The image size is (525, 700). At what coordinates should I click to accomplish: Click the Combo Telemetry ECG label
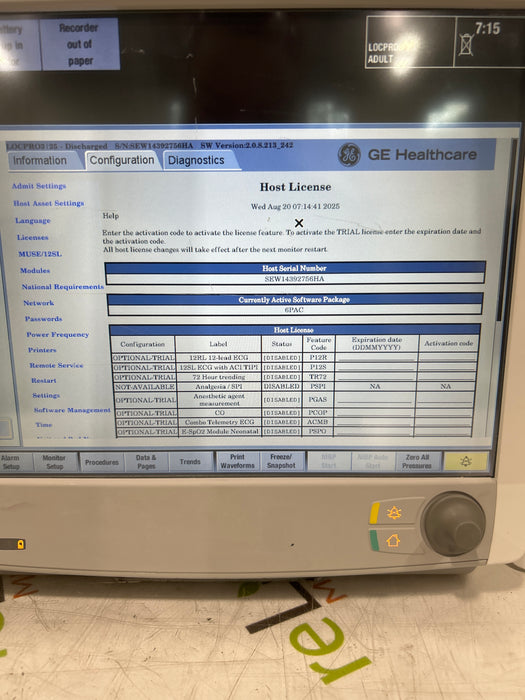(219, 422)
